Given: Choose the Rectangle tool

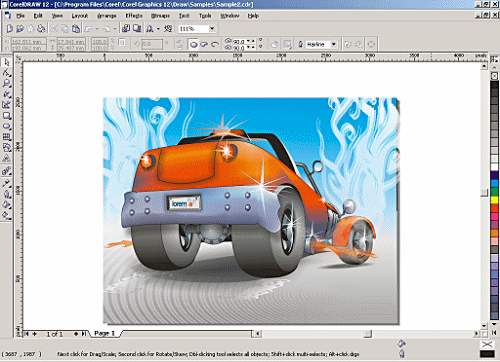Looking at the screenshot, I should pos(7,116).
